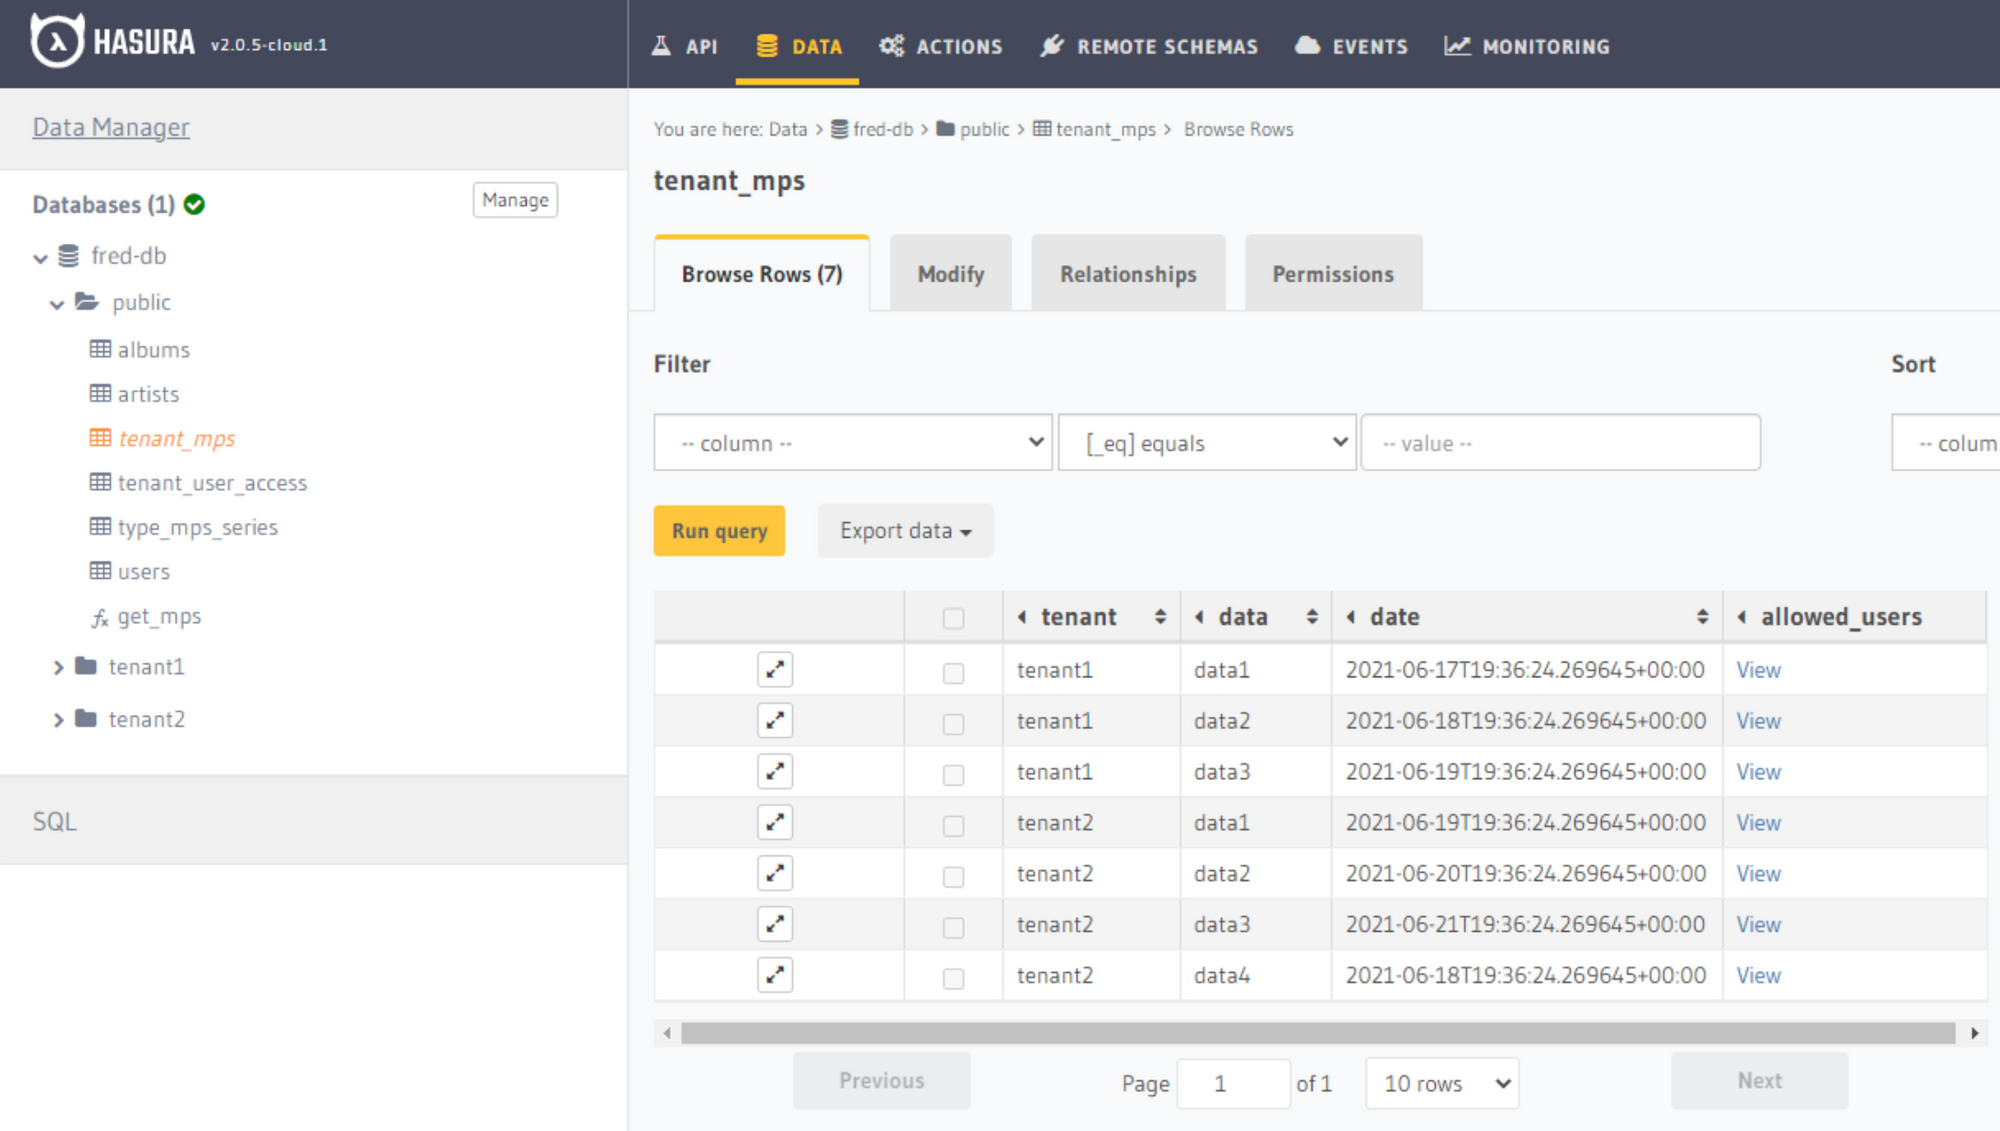Click the expand icon on first row
Screen dimensions: 2000x1131
[x=775, y=669]
